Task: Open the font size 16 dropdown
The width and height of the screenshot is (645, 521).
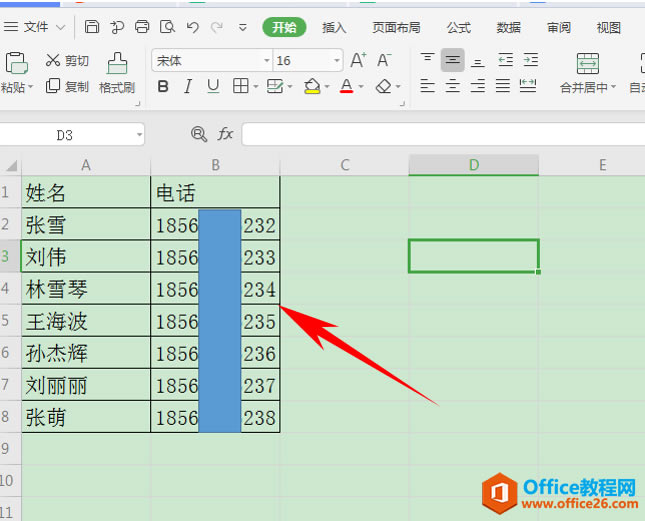Action: [337, 60]
